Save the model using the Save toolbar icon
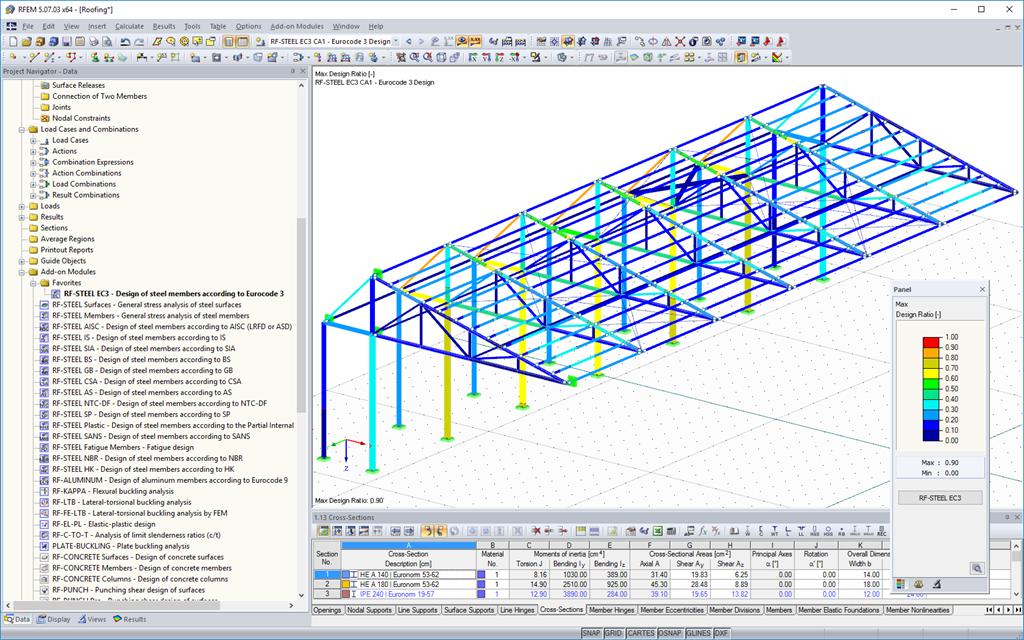Screen dimensions: 1024x640 pyautogui.click(x=67, y=42)
